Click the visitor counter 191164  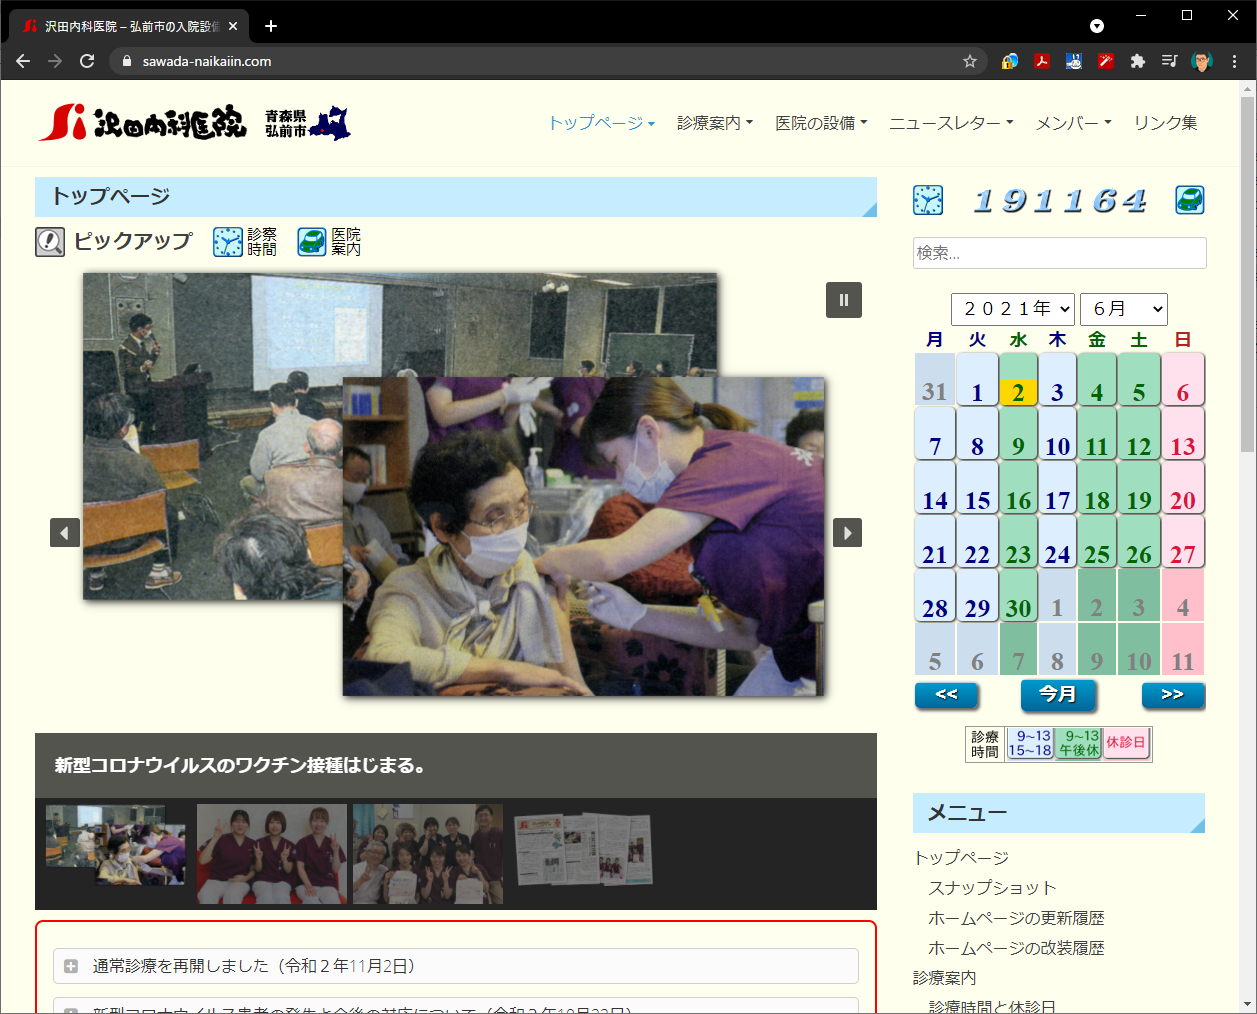tap(1060, 201)
